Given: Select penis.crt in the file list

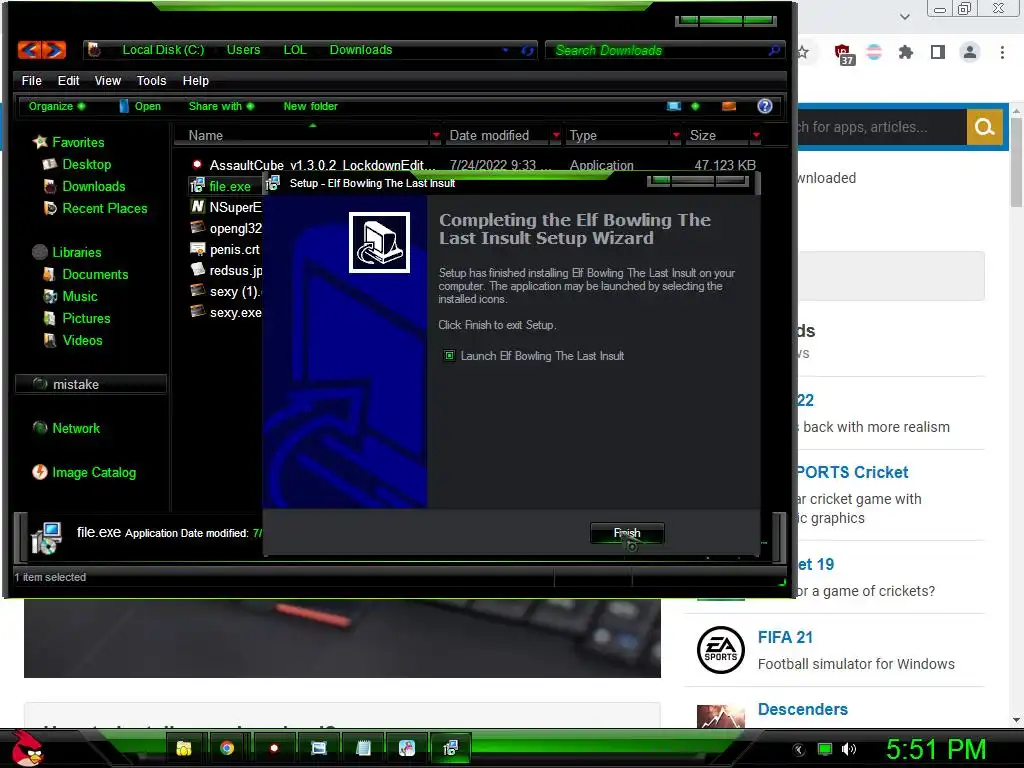Looking at the screenshot, I should click(x=225, y=249).
